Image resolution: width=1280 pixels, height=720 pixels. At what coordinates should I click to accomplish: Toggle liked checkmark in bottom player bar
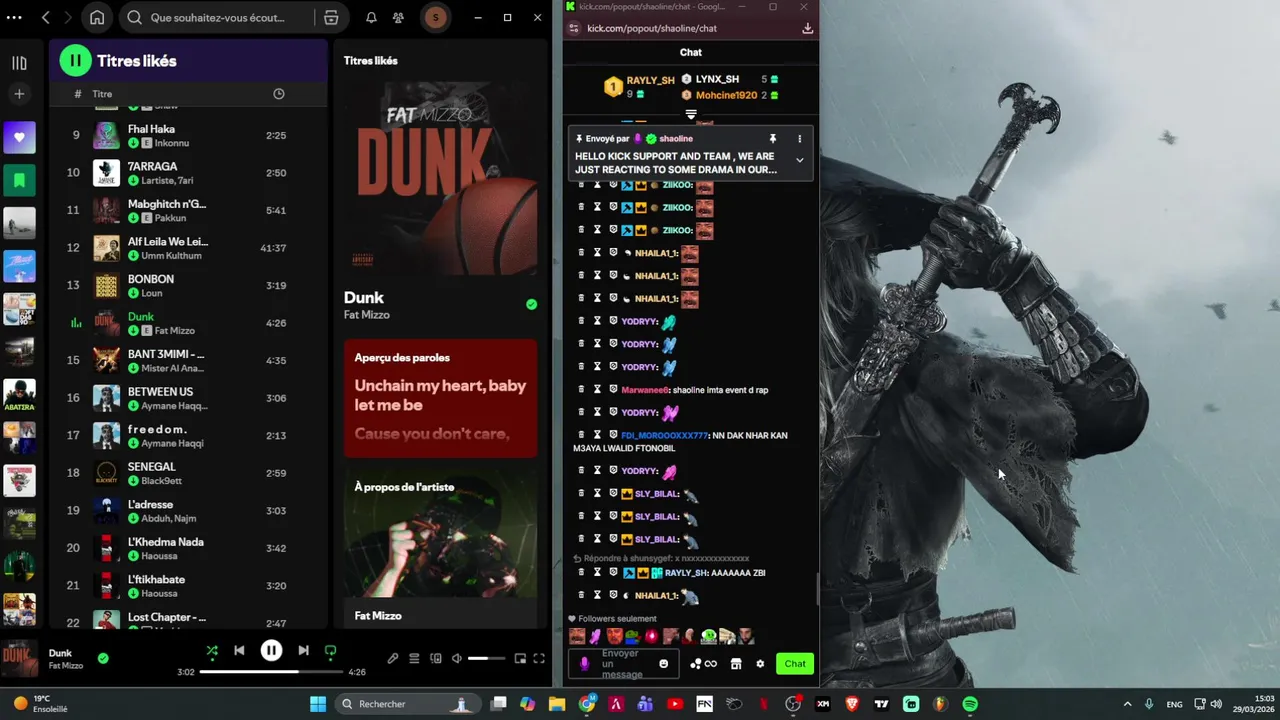103,658
